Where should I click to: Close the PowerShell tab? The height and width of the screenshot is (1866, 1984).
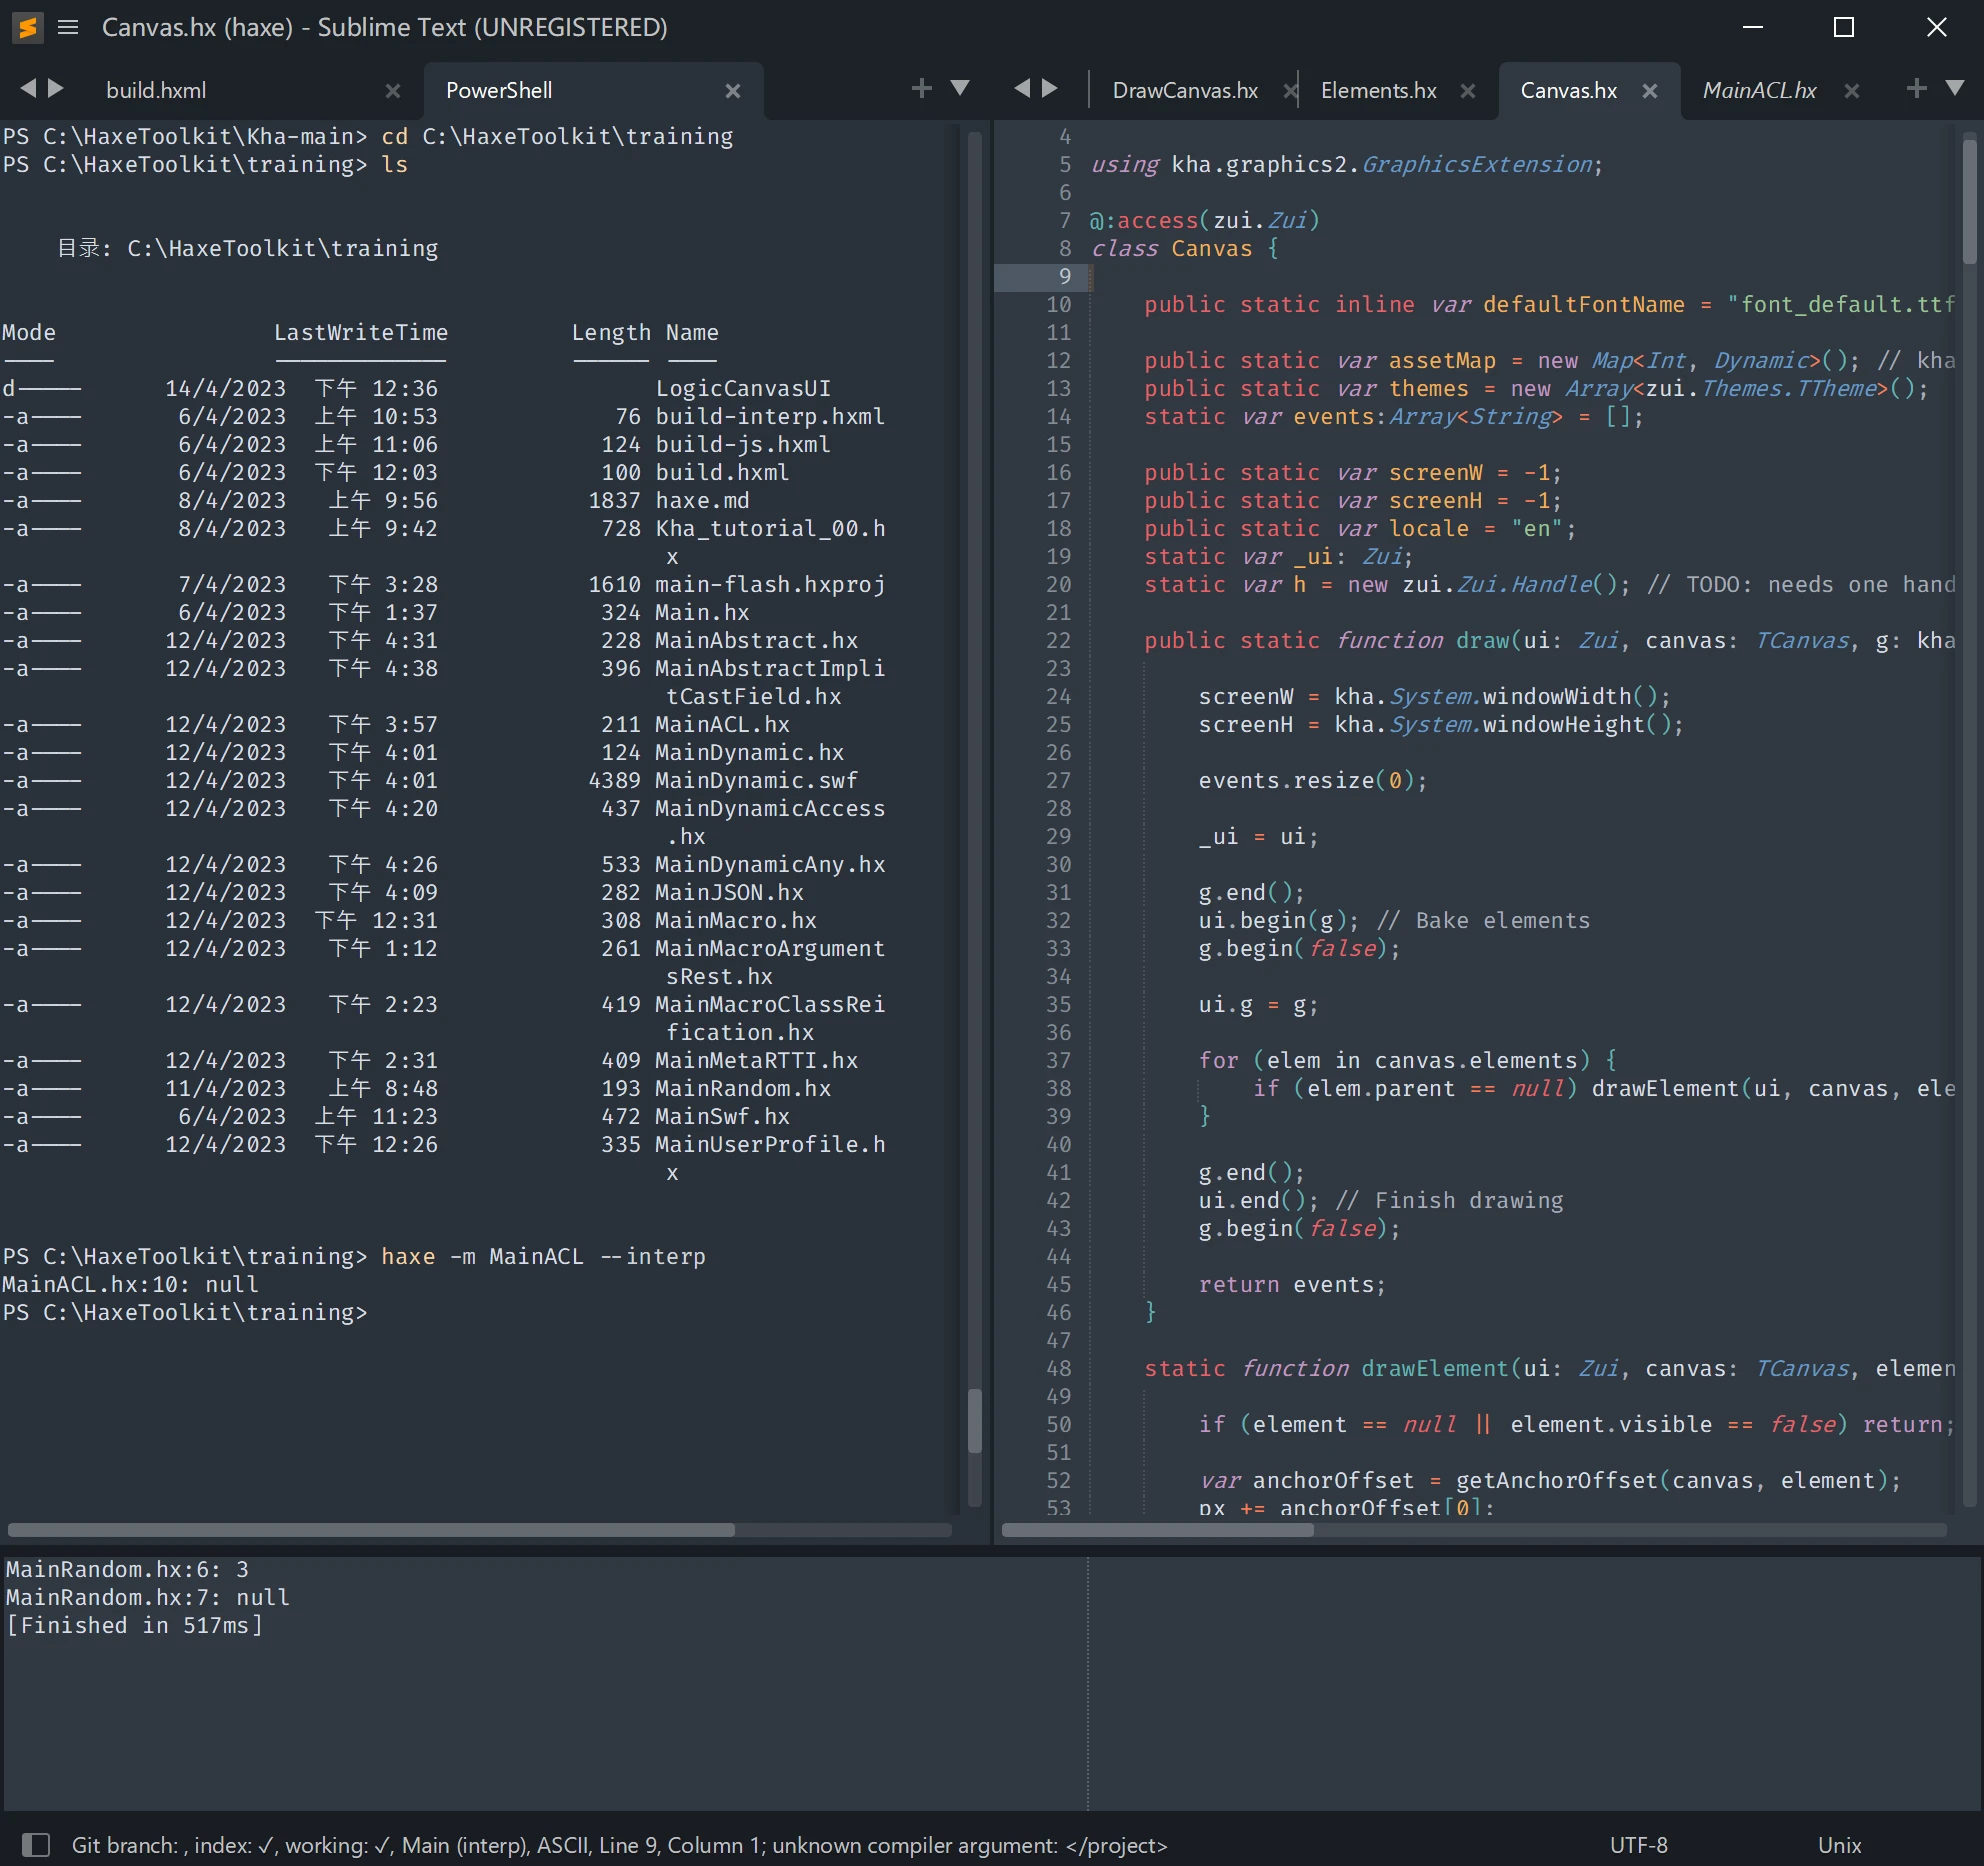733,91
